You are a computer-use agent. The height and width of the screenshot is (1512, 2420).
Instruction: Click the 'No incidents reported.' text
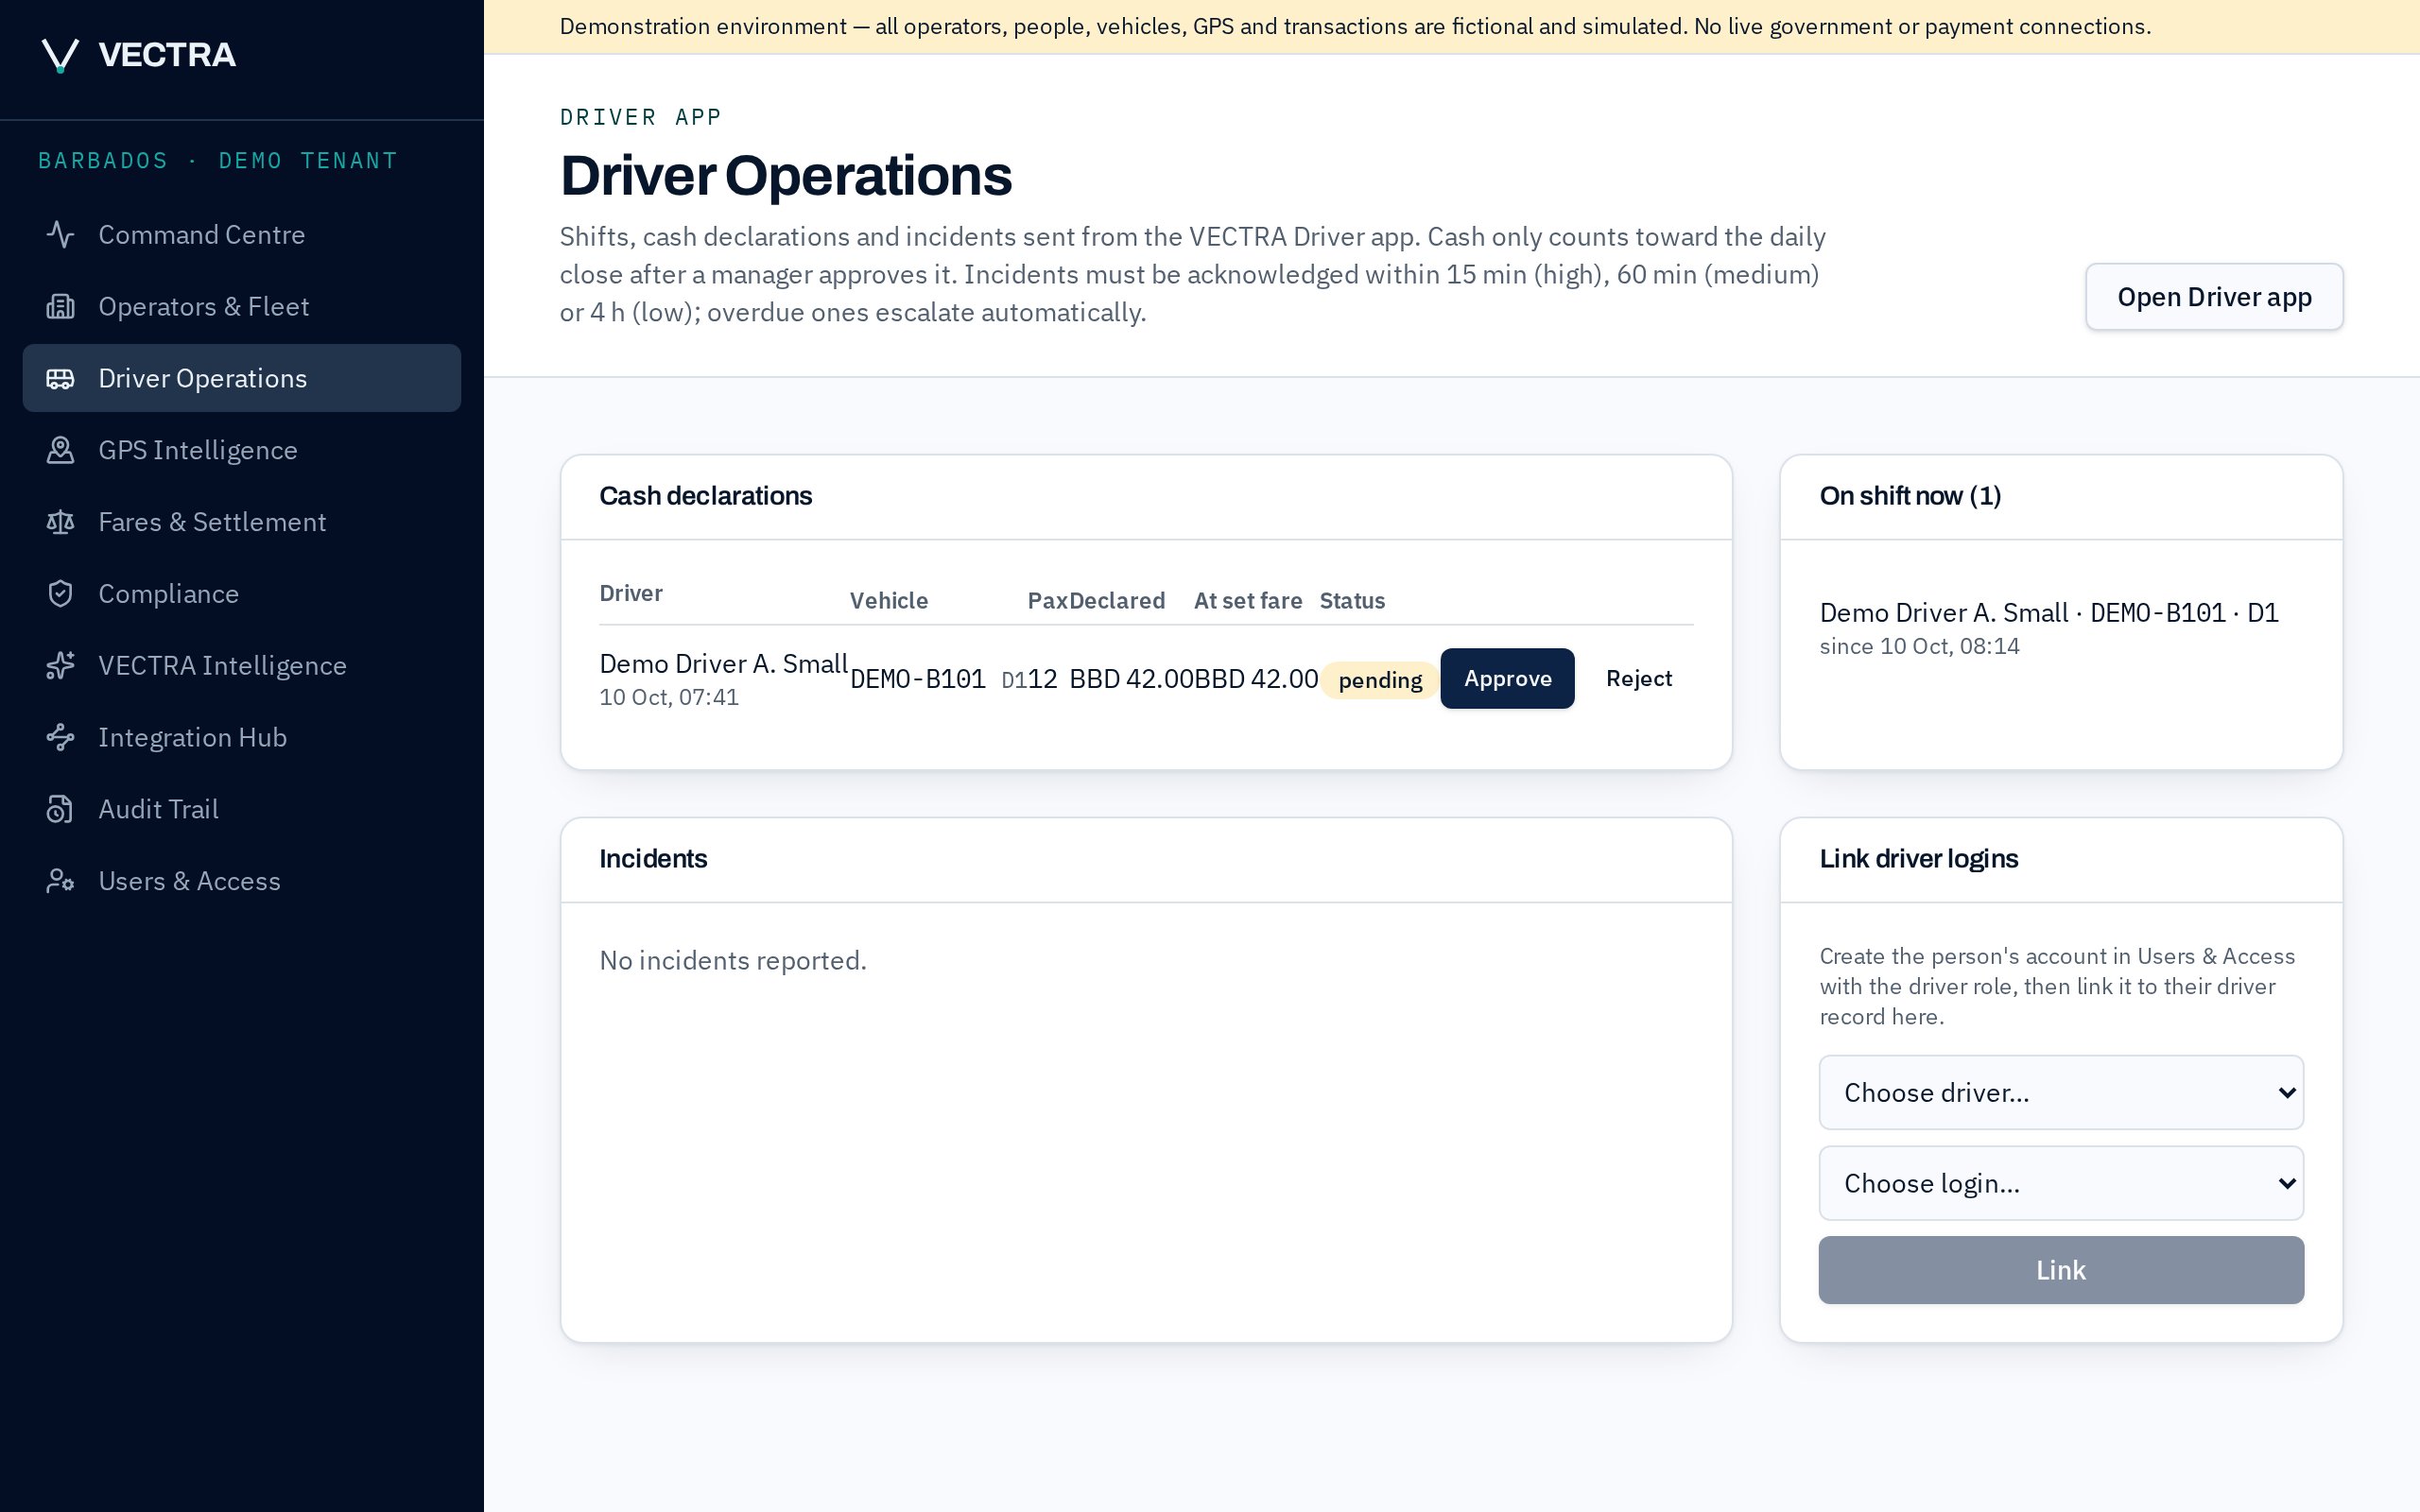click(x=733, y=961)
